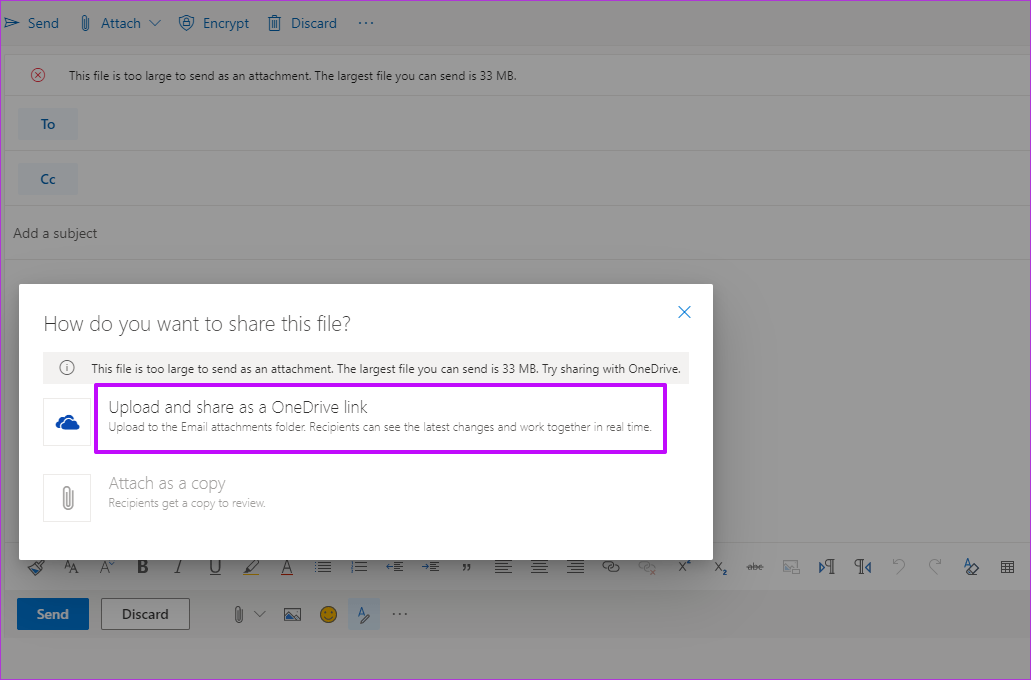Redo the last action
Viewport: 1031px width, 680px height.
[934, 567]
